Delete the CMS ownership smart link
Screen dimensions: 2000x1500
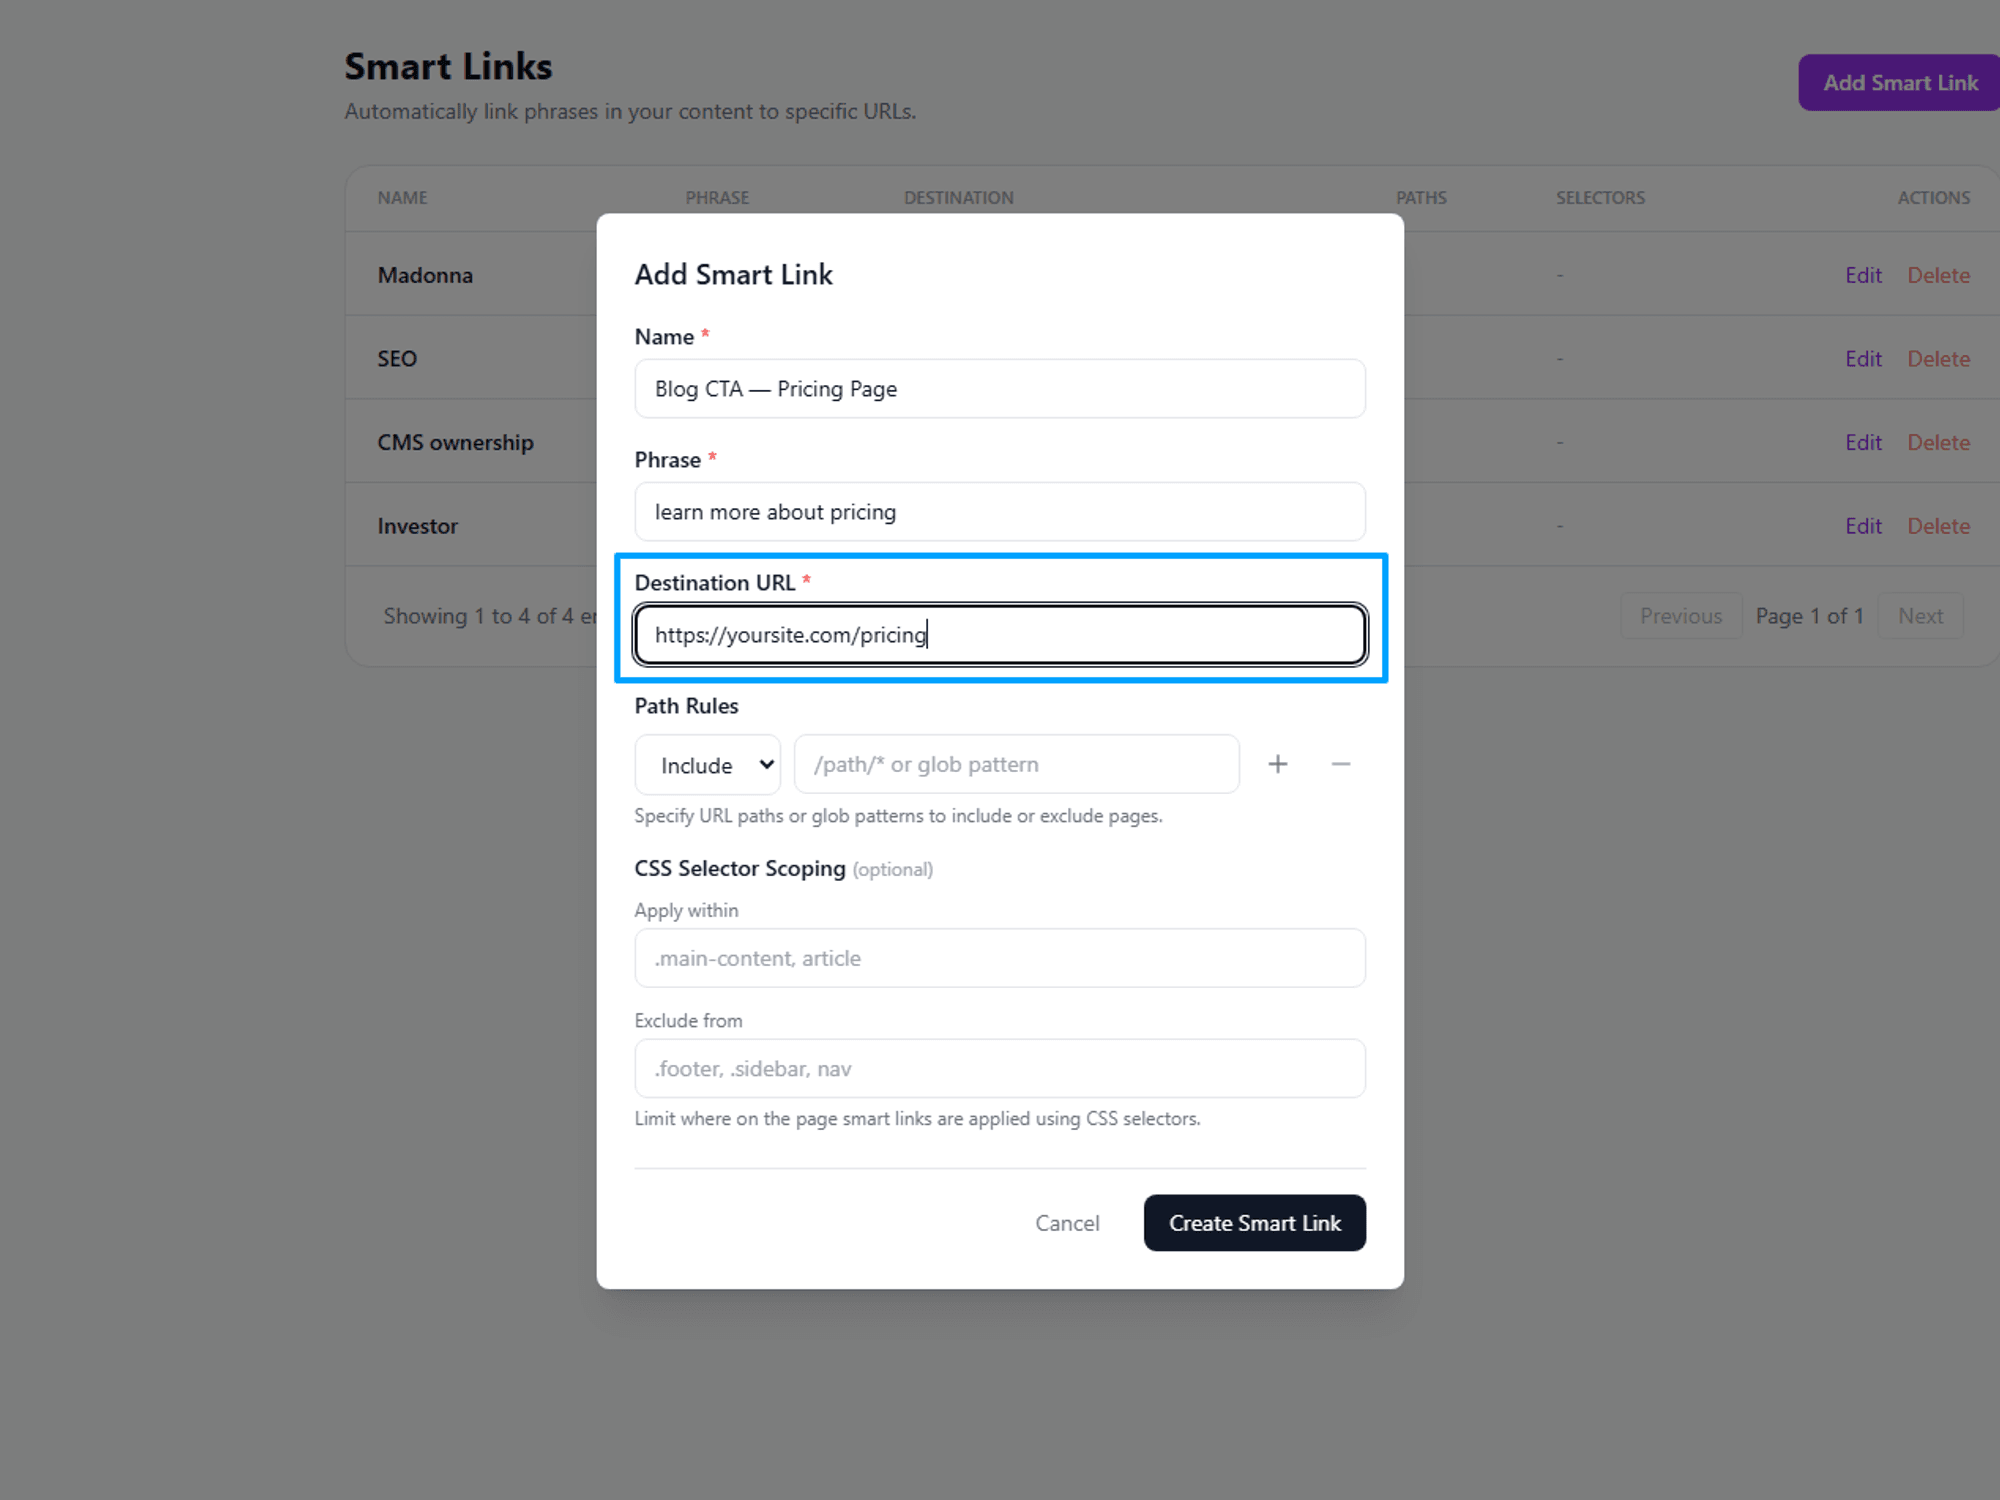pyautogui.click(x=1938, y=442)
